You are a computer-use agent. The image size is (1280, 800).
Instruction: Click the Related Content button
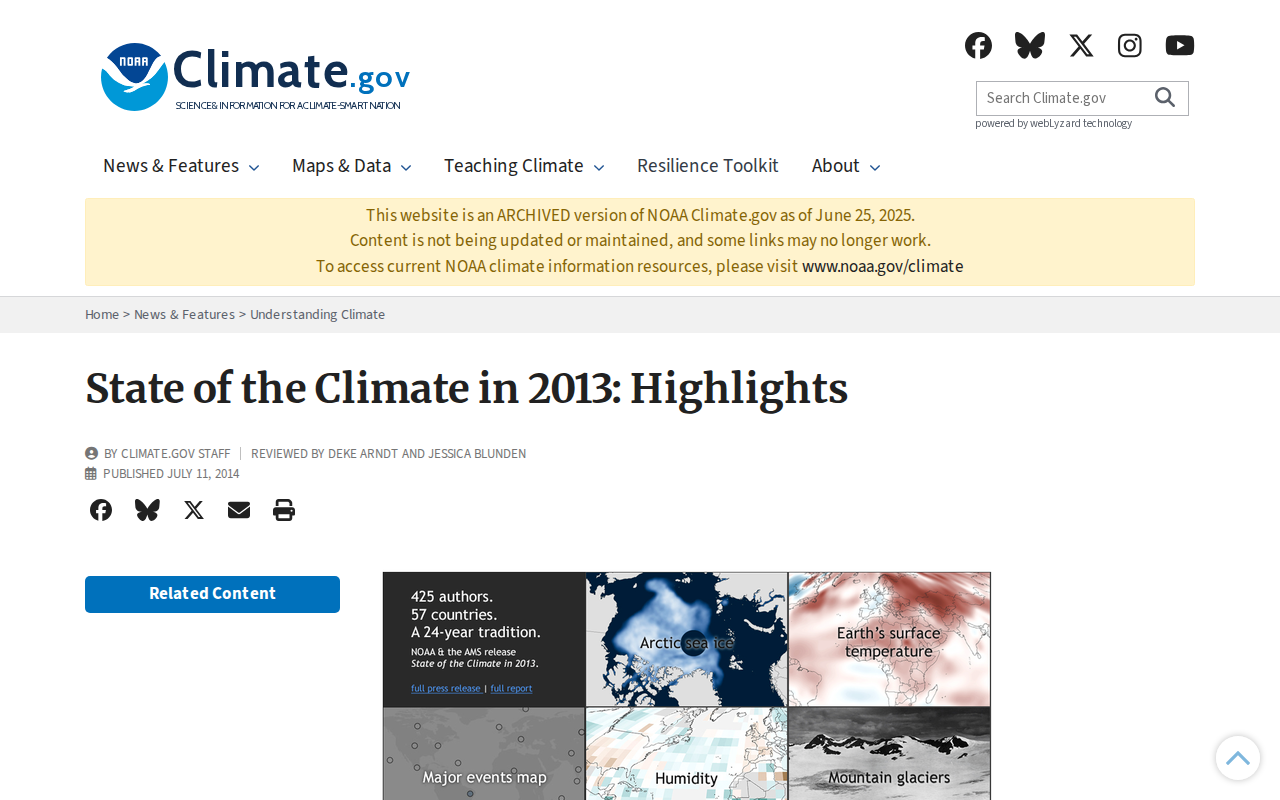click(212, 594)
